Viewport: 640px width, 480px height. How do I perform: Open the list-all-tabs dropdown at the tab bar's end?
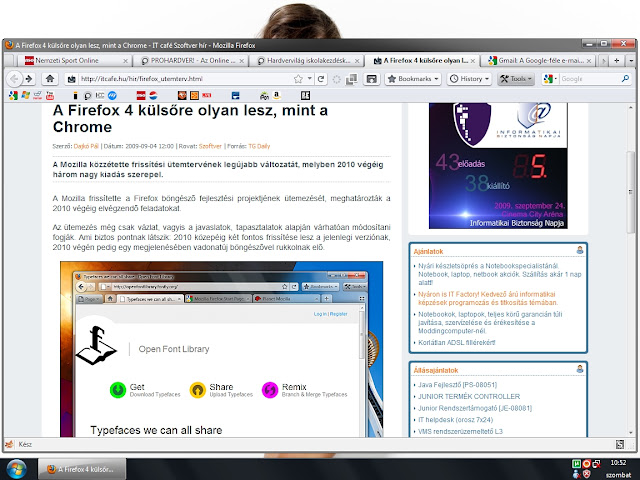point(631,61)
